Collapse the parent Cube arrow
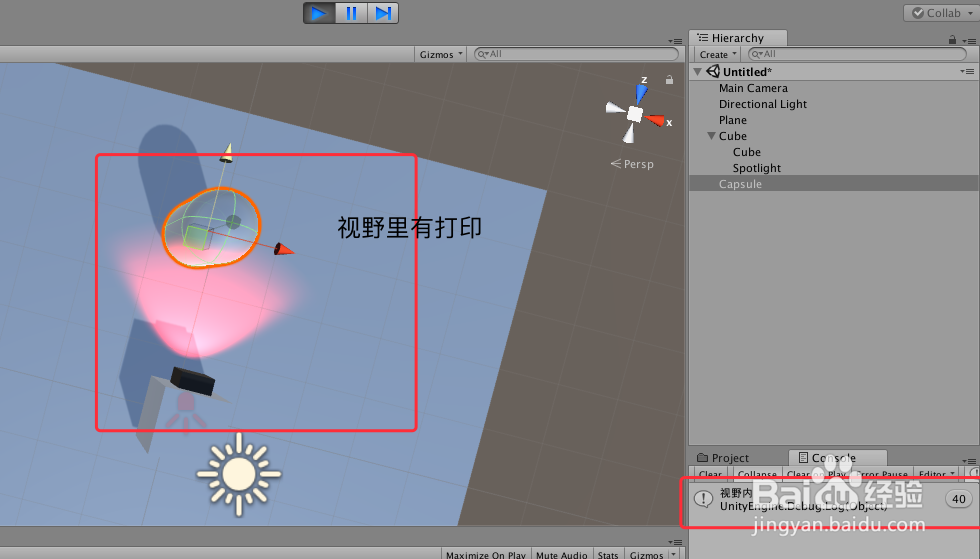The width and height of the screenshot is (980, 559). [711, 136]
